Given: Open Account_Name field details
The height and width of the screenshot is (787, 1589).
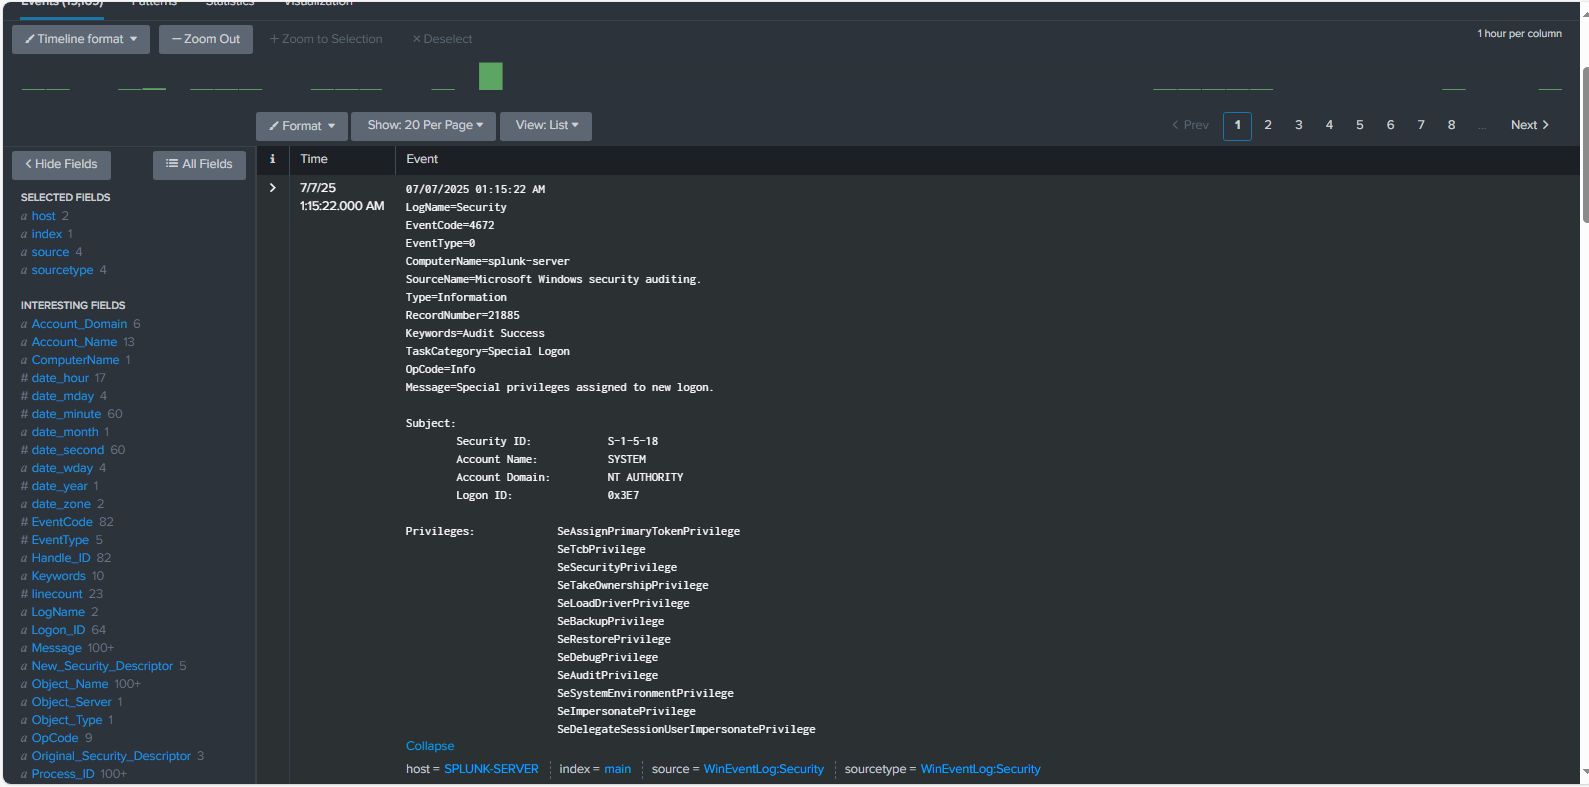Looking at the screenshot, I should pos(74,342).
